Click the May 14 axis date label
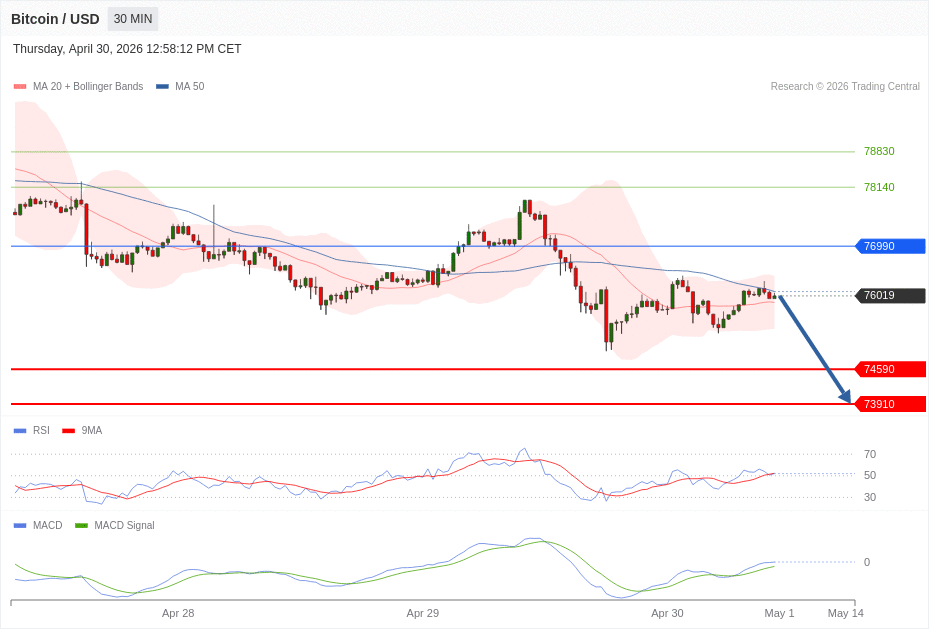The image size is (929, 629). [845, 613]
